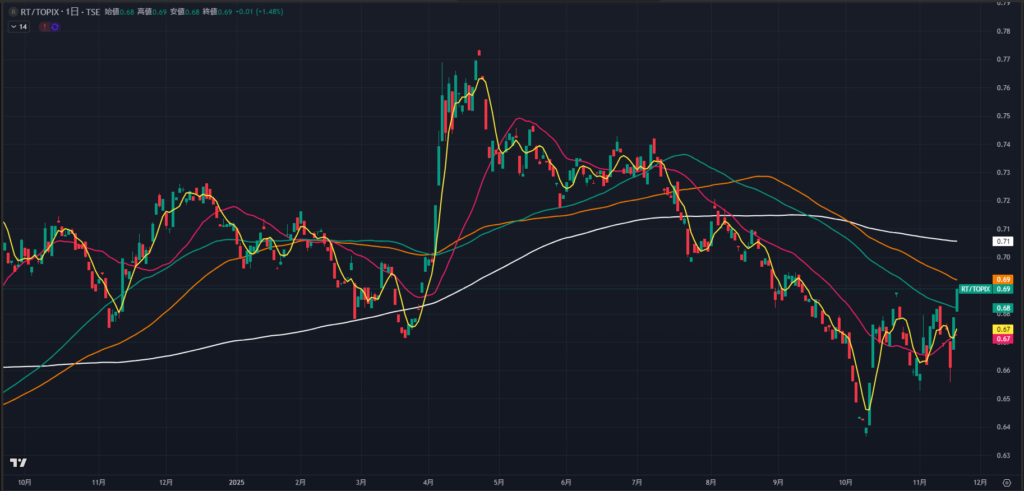Expand the 14 indicators legend
This screenshot has width=1024, height=491.
pos(19,26)
